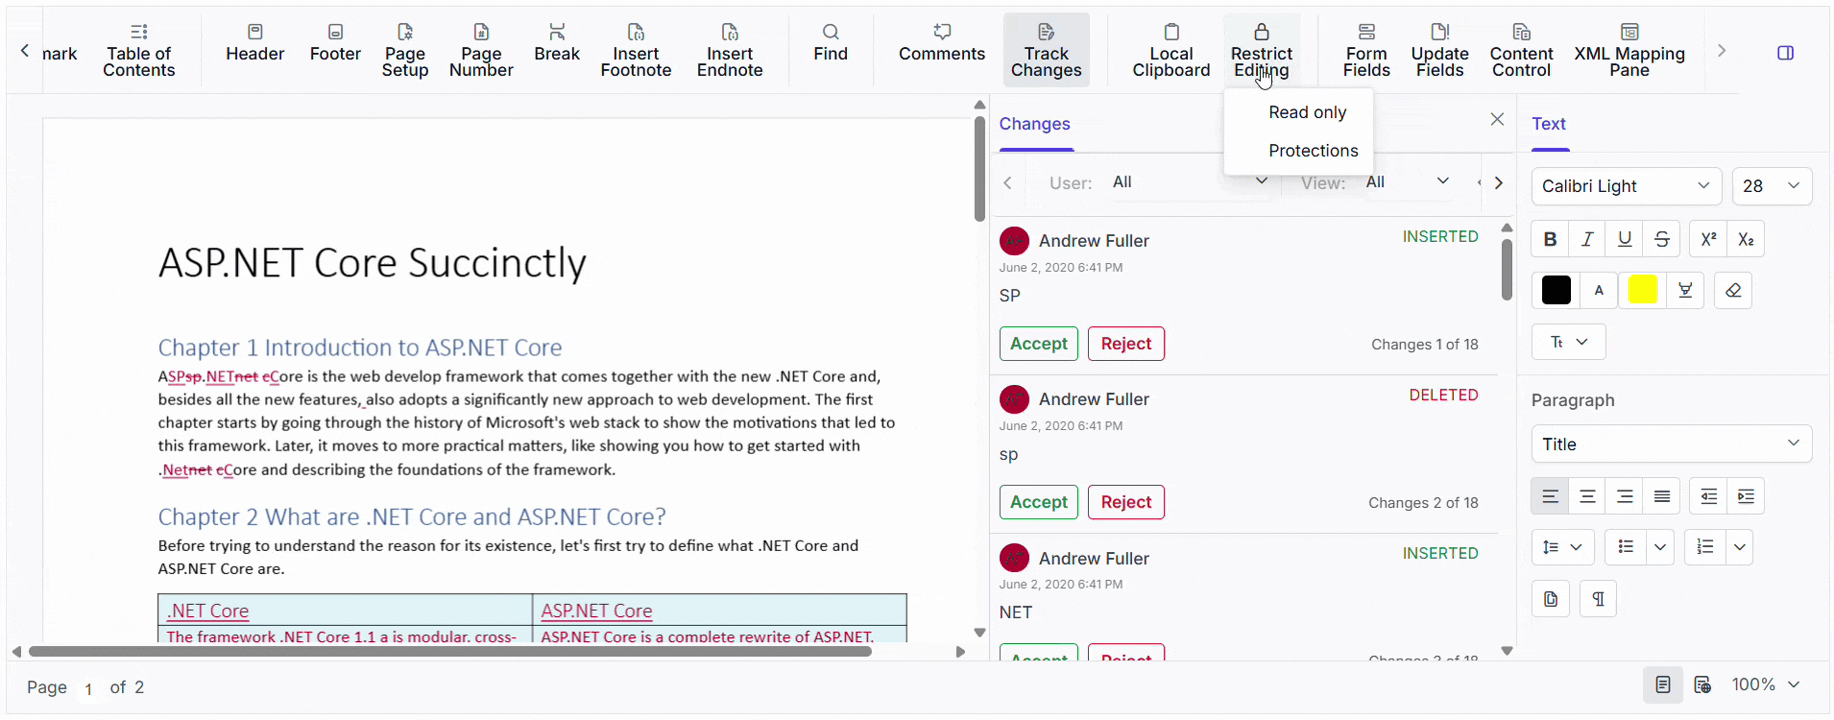Reject the deleted sp change
1834x720 pixels.
point(1126,502)
